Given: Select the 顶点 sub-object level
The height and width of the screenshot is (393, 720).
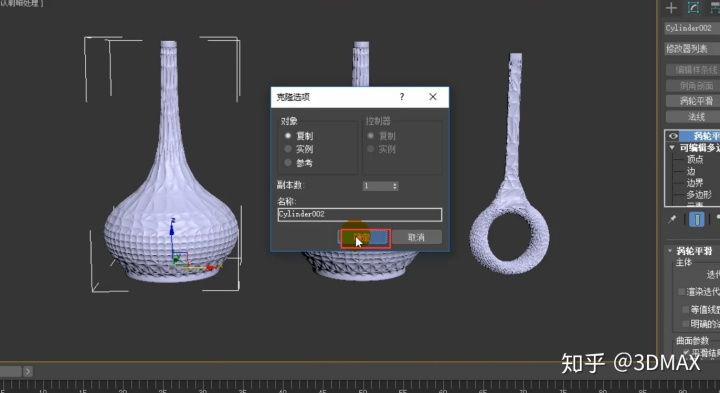Looking at the screenshot, I should point(695,159).
